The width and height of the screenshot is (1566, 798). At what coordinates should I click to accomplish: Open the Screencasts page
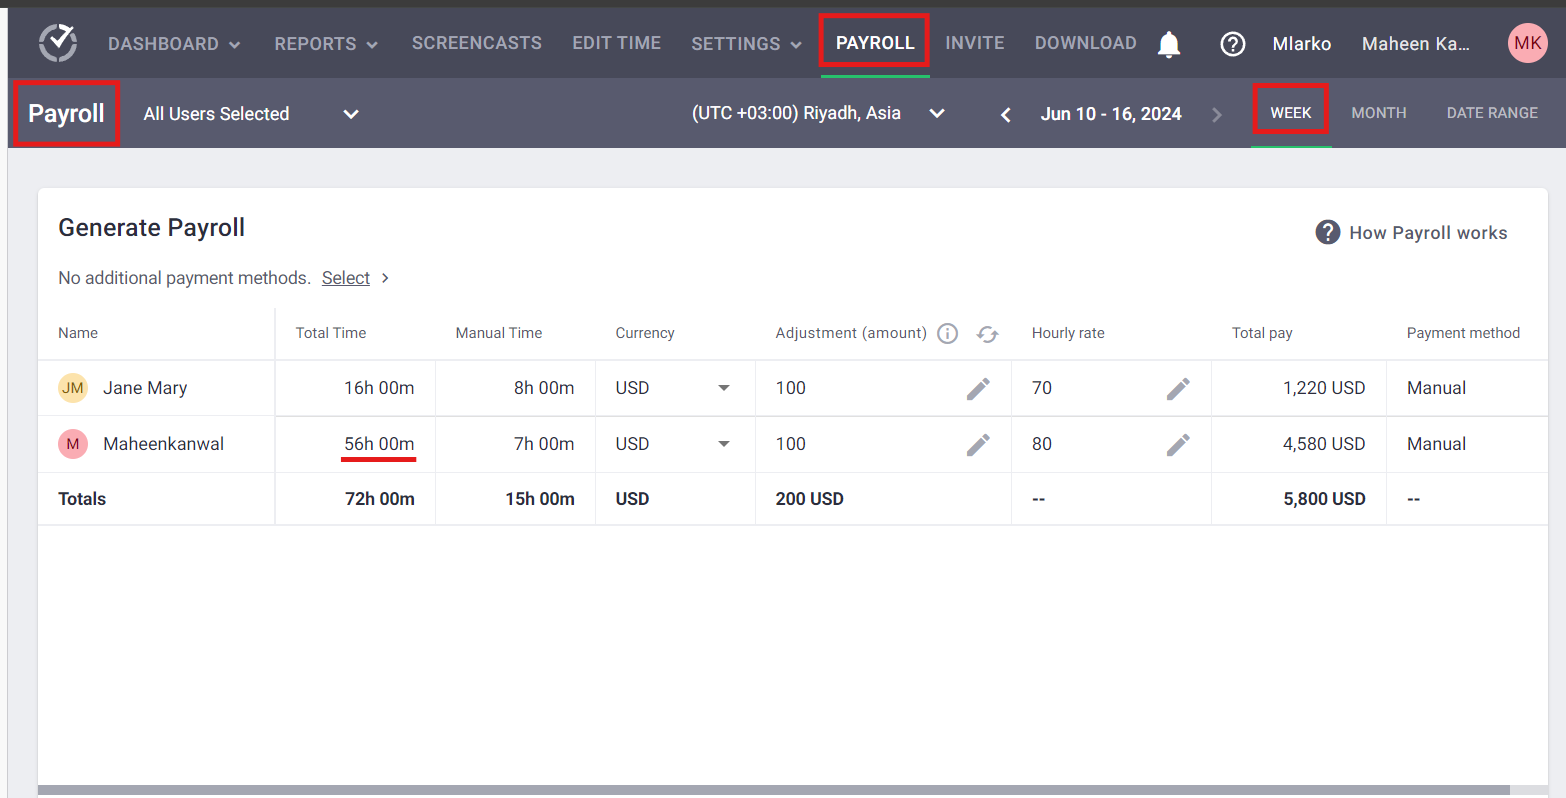point(477,43)
